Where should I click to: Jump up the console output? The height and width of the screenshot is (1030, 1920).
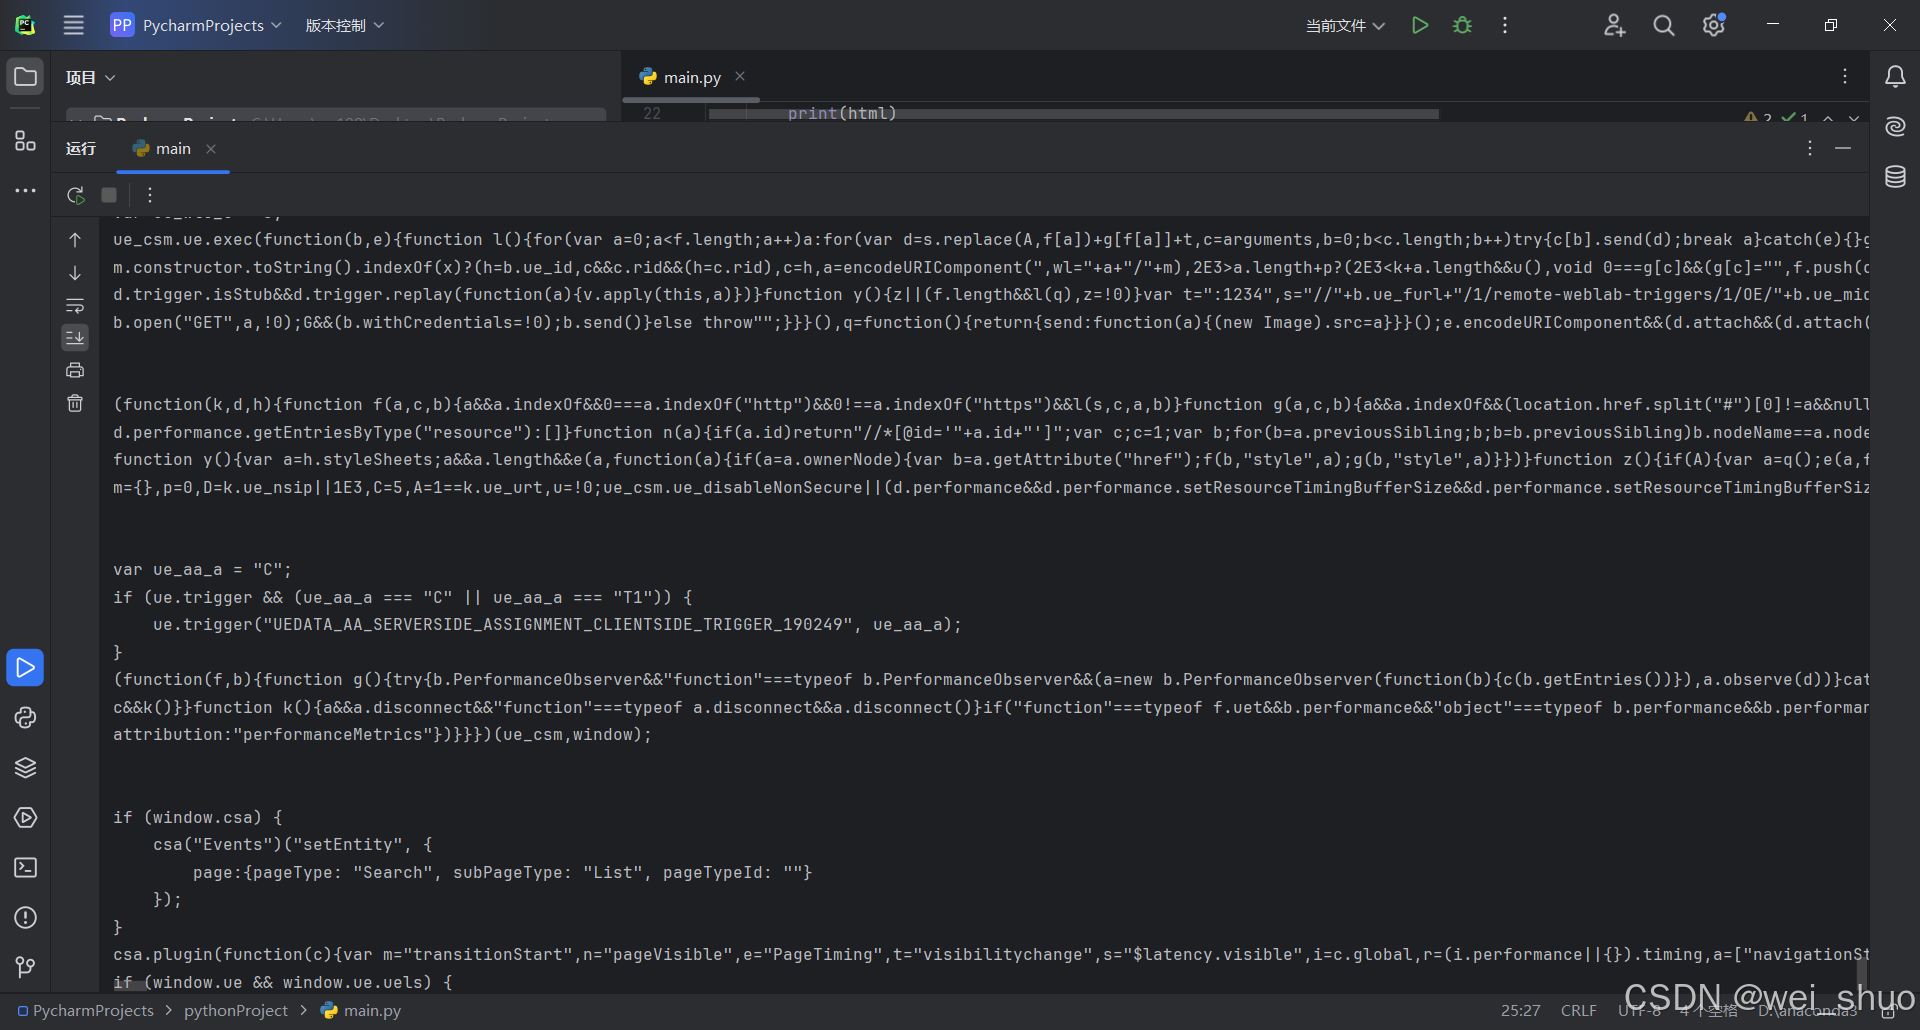(75, 240)
